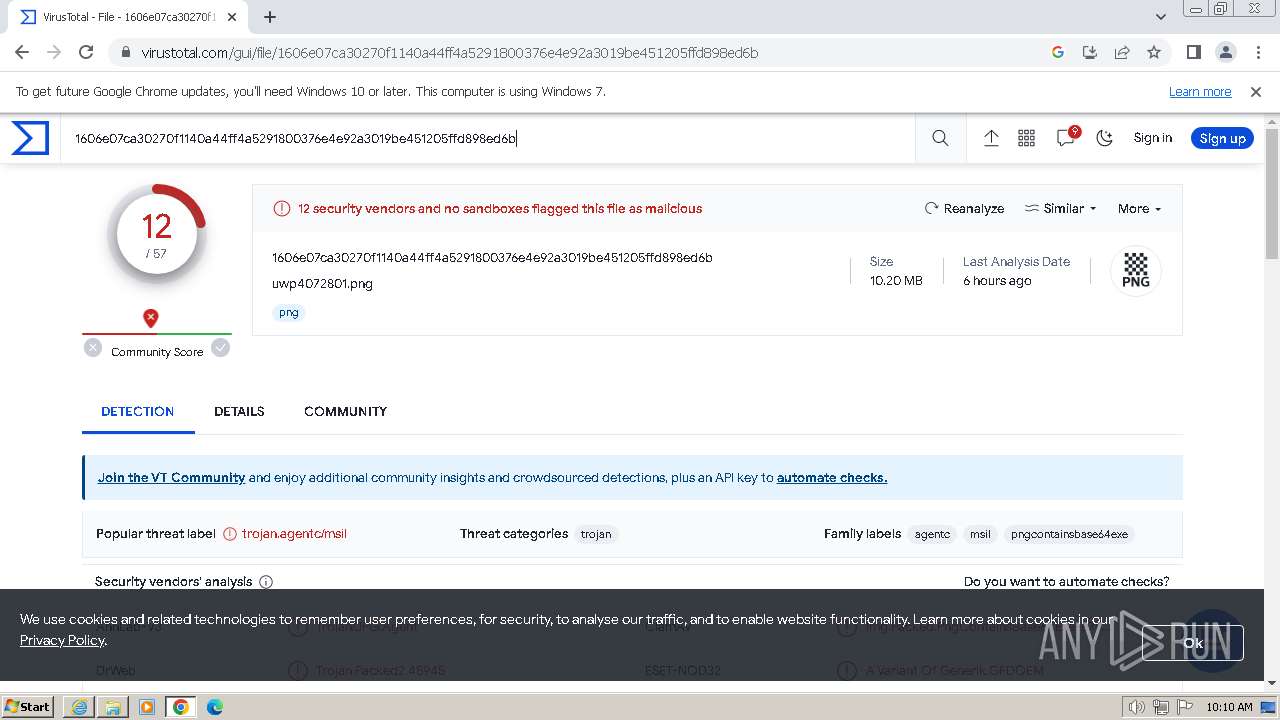Image resolution: width=1280 pixels, height=720 pixels.
Task: Click the VirusTotal browser tab
Action: point(128,17)
